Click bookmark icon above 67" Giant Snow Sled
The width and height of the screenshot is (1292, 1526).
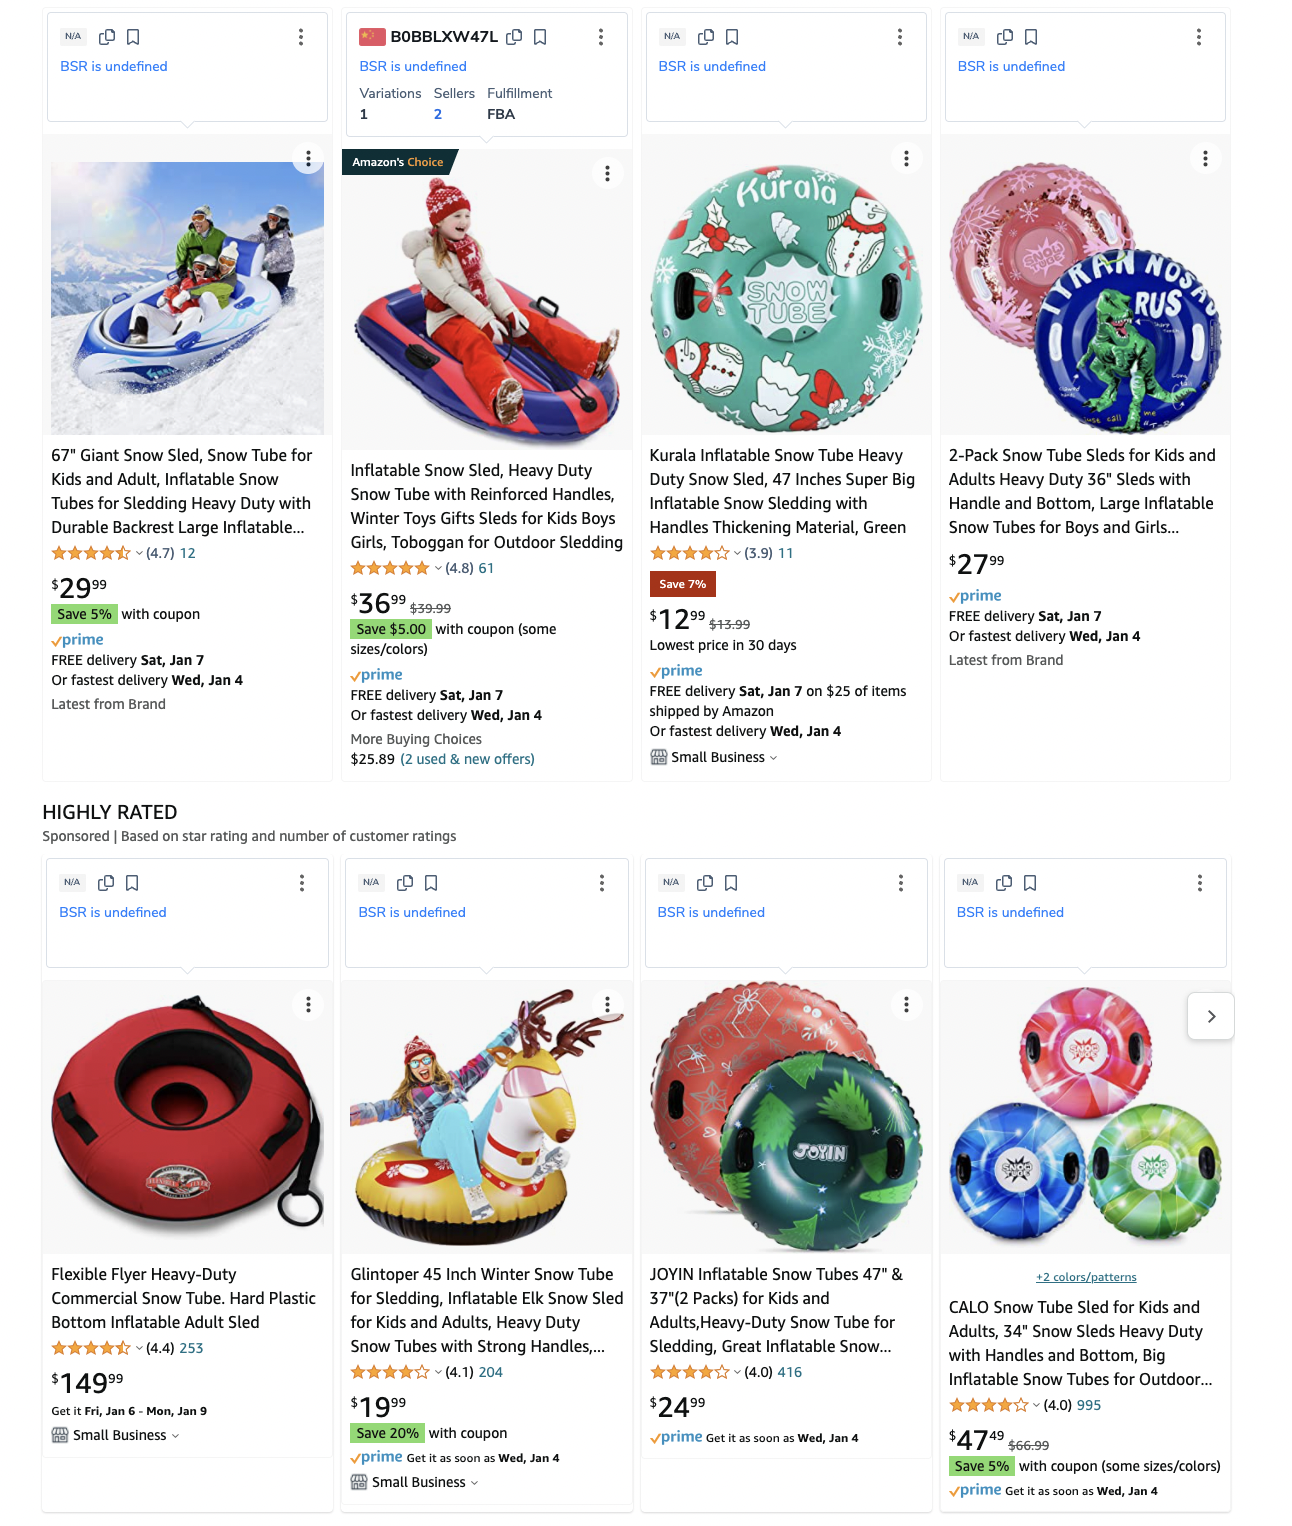point(133,37)
